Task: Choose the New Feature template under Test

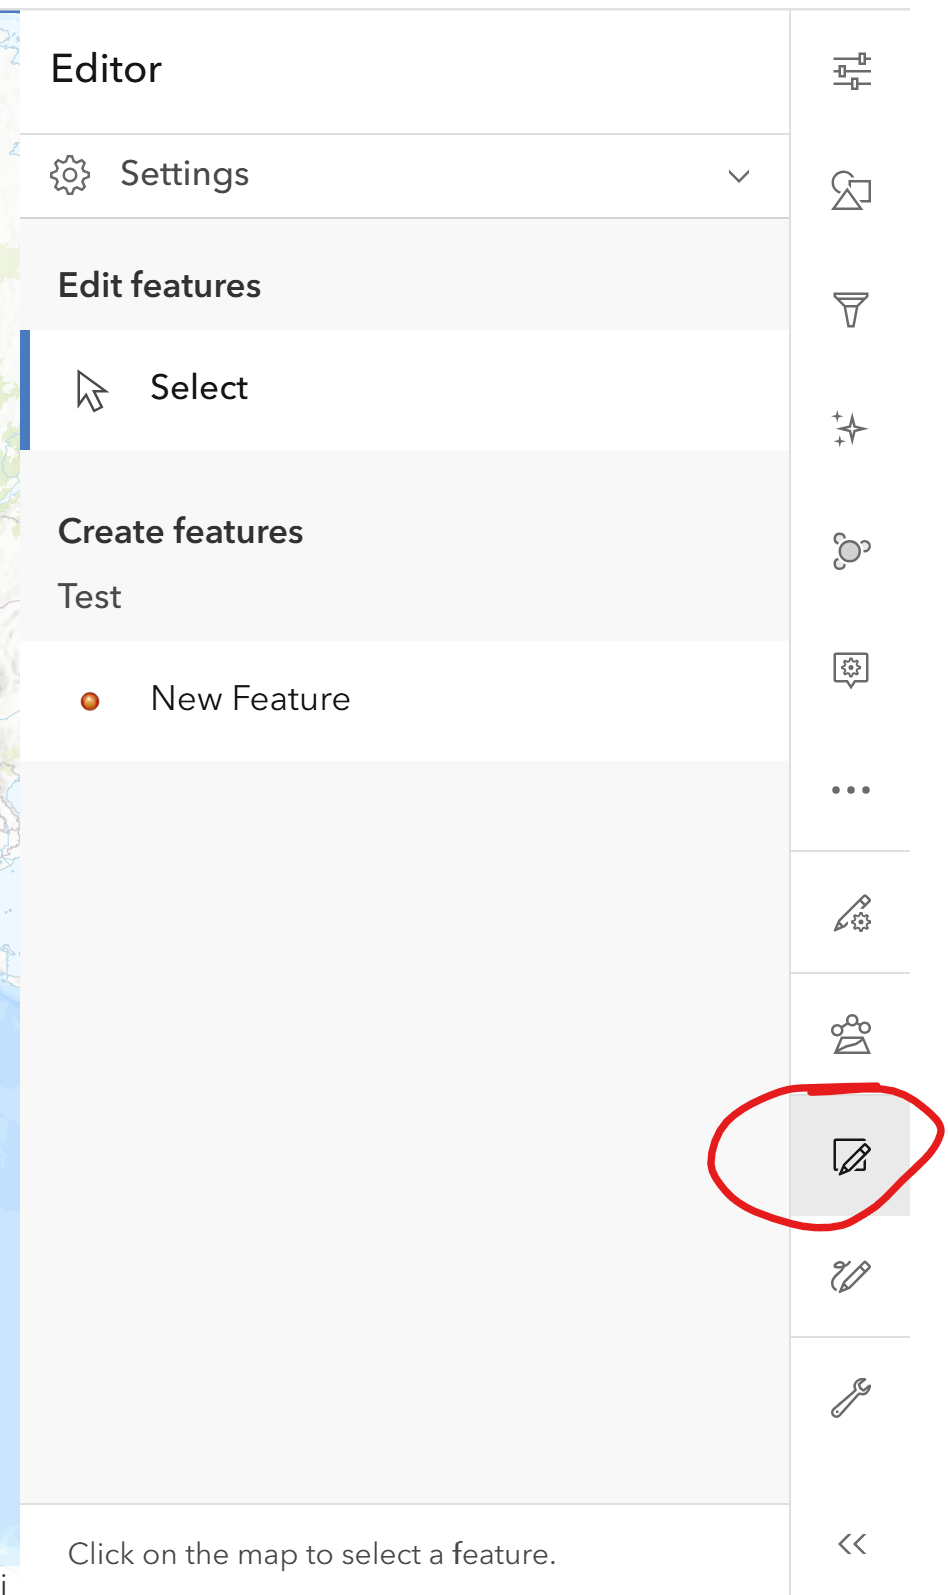Action: (x=250, y=698)
